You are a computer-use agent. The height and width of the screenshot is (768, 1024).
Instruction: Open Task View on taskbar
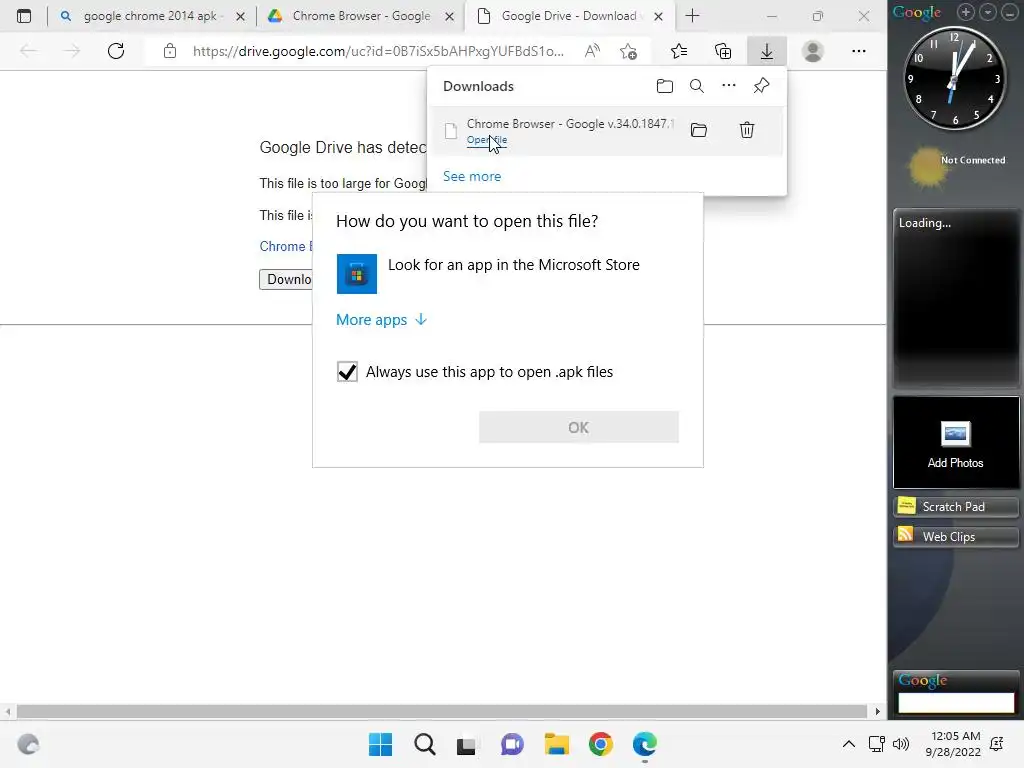(466, 745)
